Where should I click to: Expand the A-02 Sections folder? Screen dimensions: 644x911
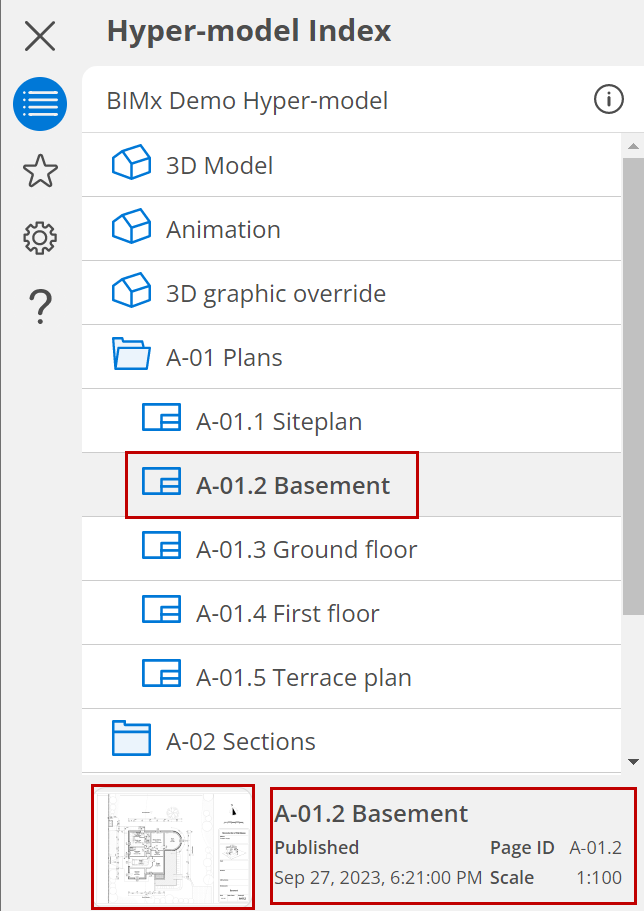[131, 740]
